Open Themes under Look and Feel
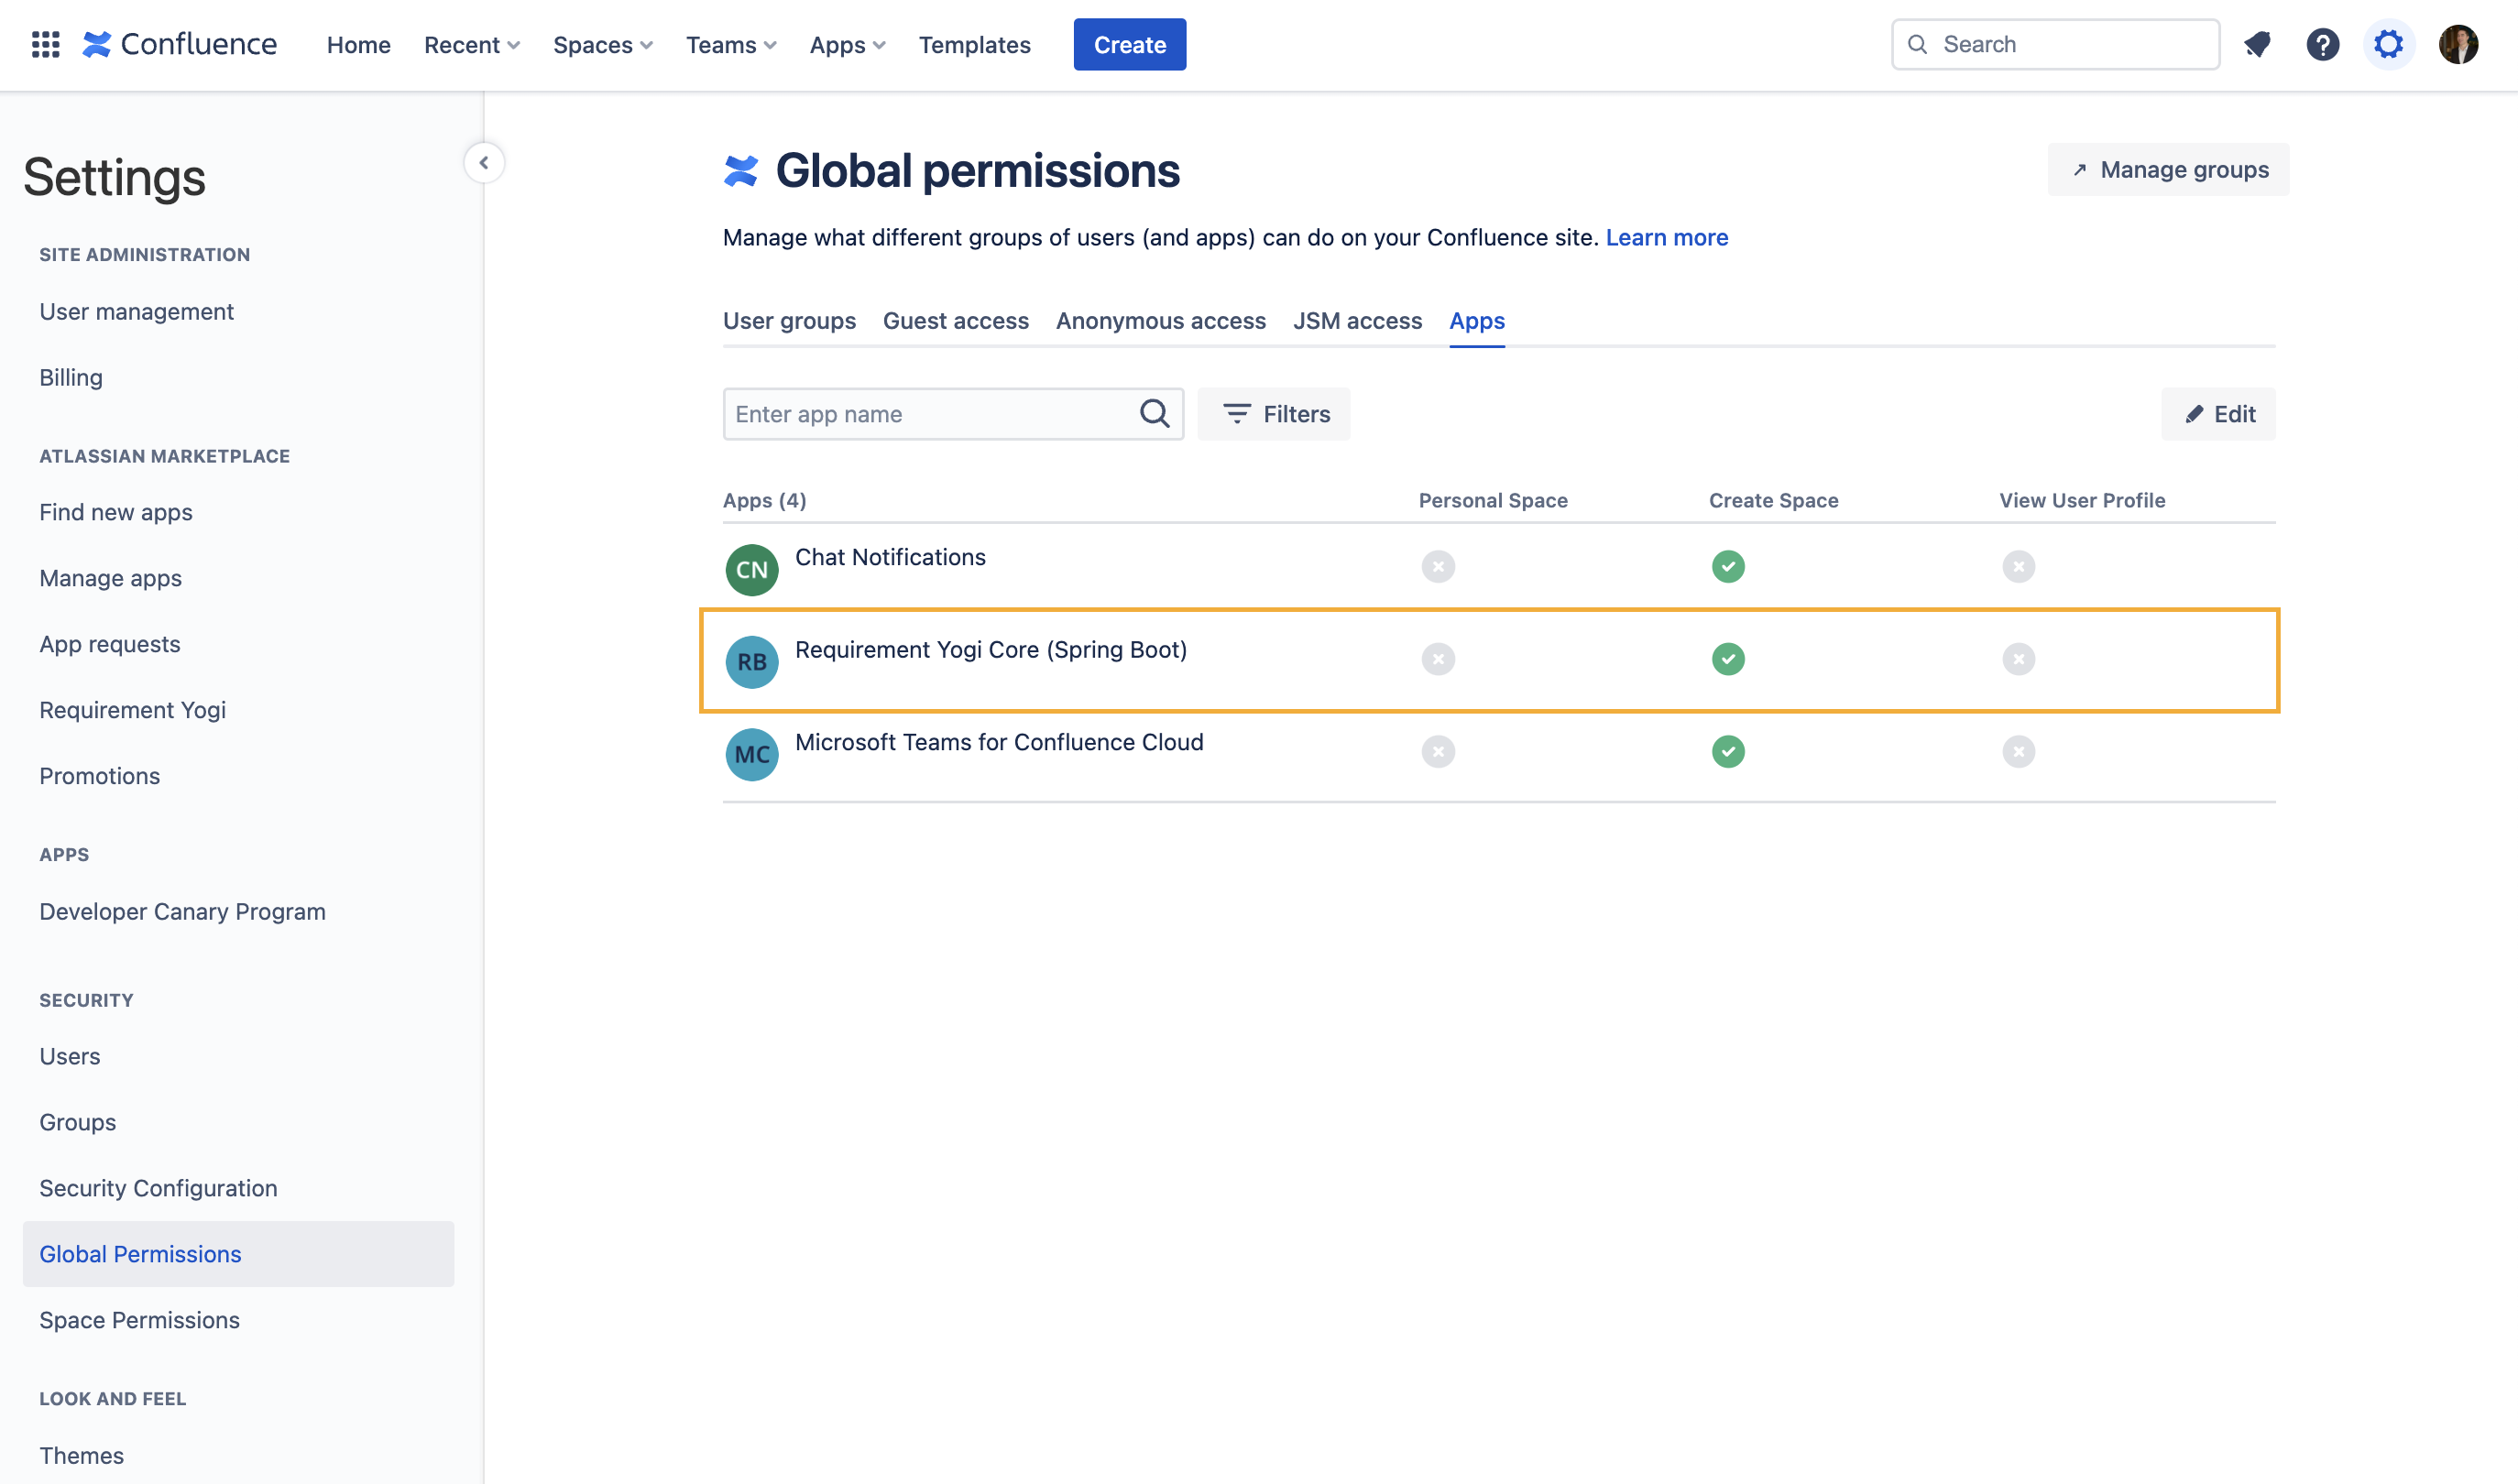 coord(82,1456)
